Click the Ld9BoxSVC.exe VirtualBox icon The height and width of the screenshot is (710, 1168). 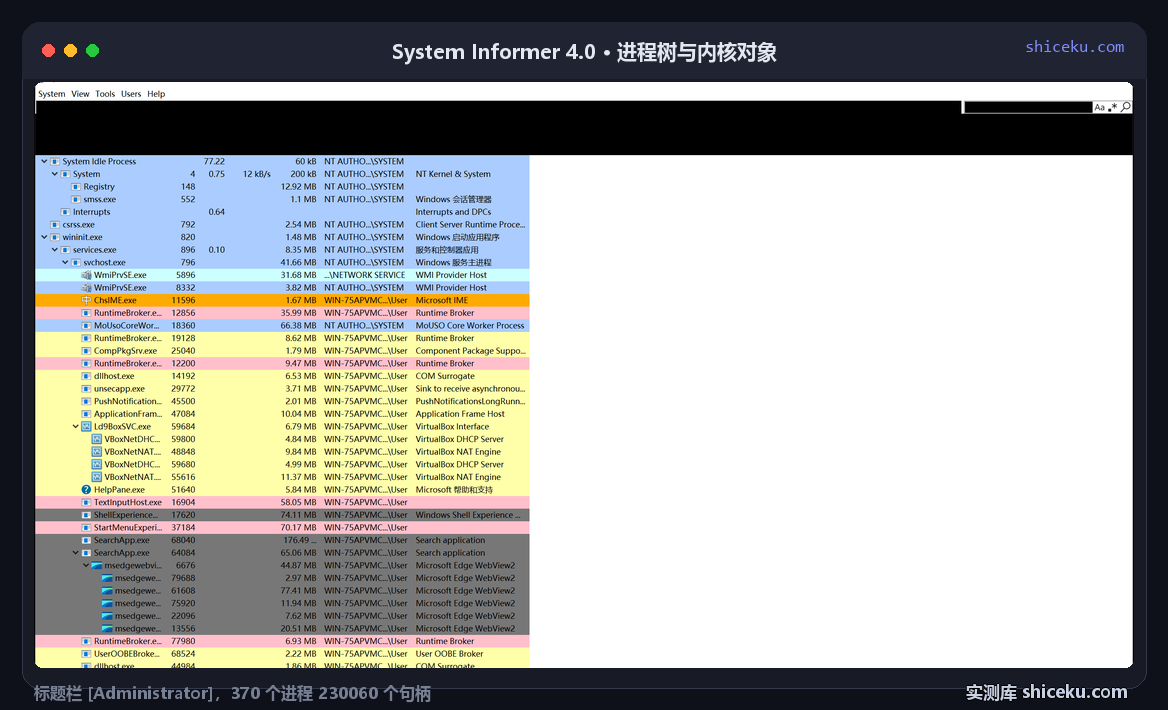tap(86, 427)
